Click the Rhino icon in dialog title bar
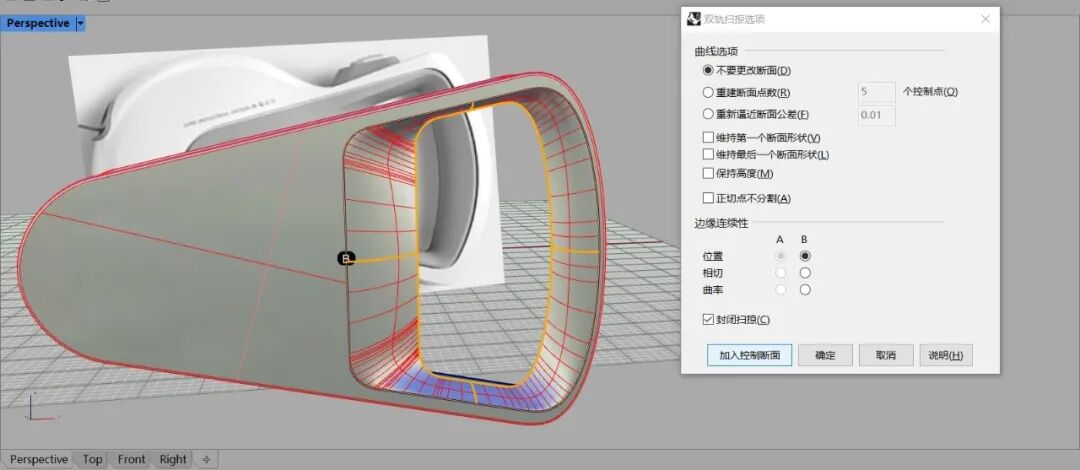Image resolution: width=1080 pixels, height=470 pixels. 694,19
